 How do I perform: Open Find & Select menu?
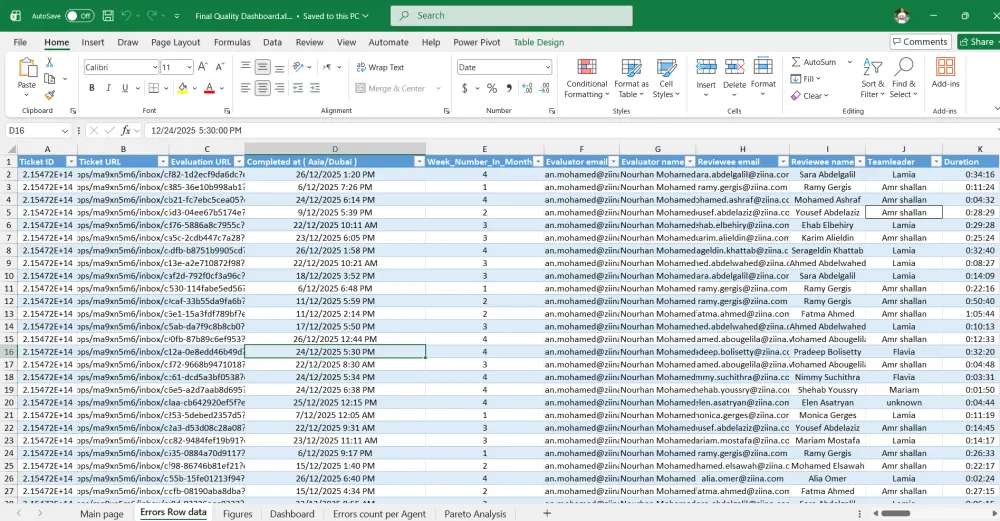click(x=904, y=78)
